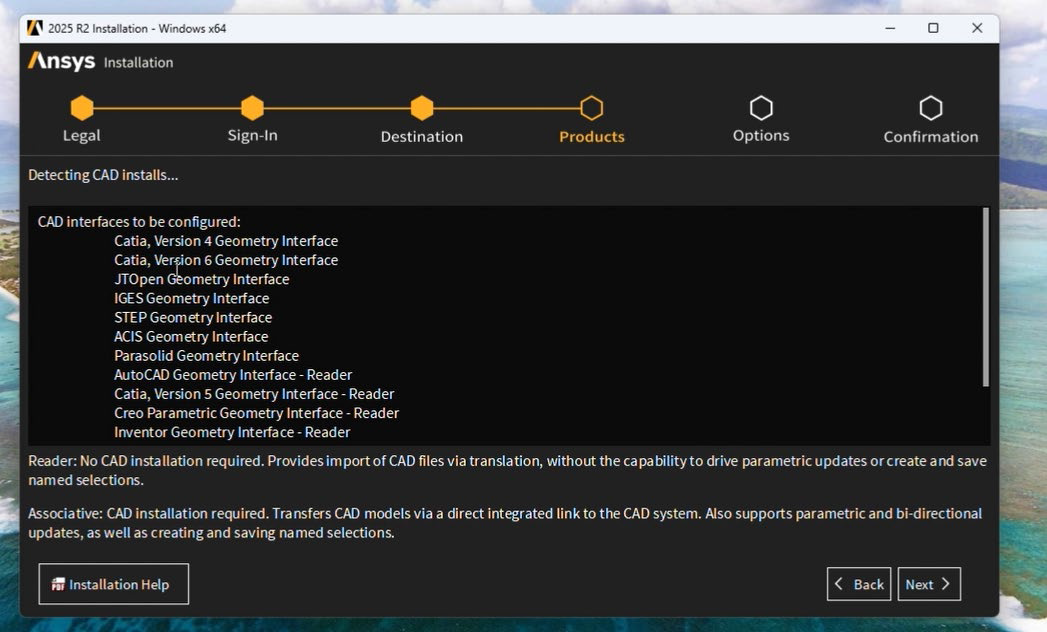The width and height of the screenshot is (1047, 632).
Task: Click the Ansys title bar app icon
Action: [x=35, y=28]
